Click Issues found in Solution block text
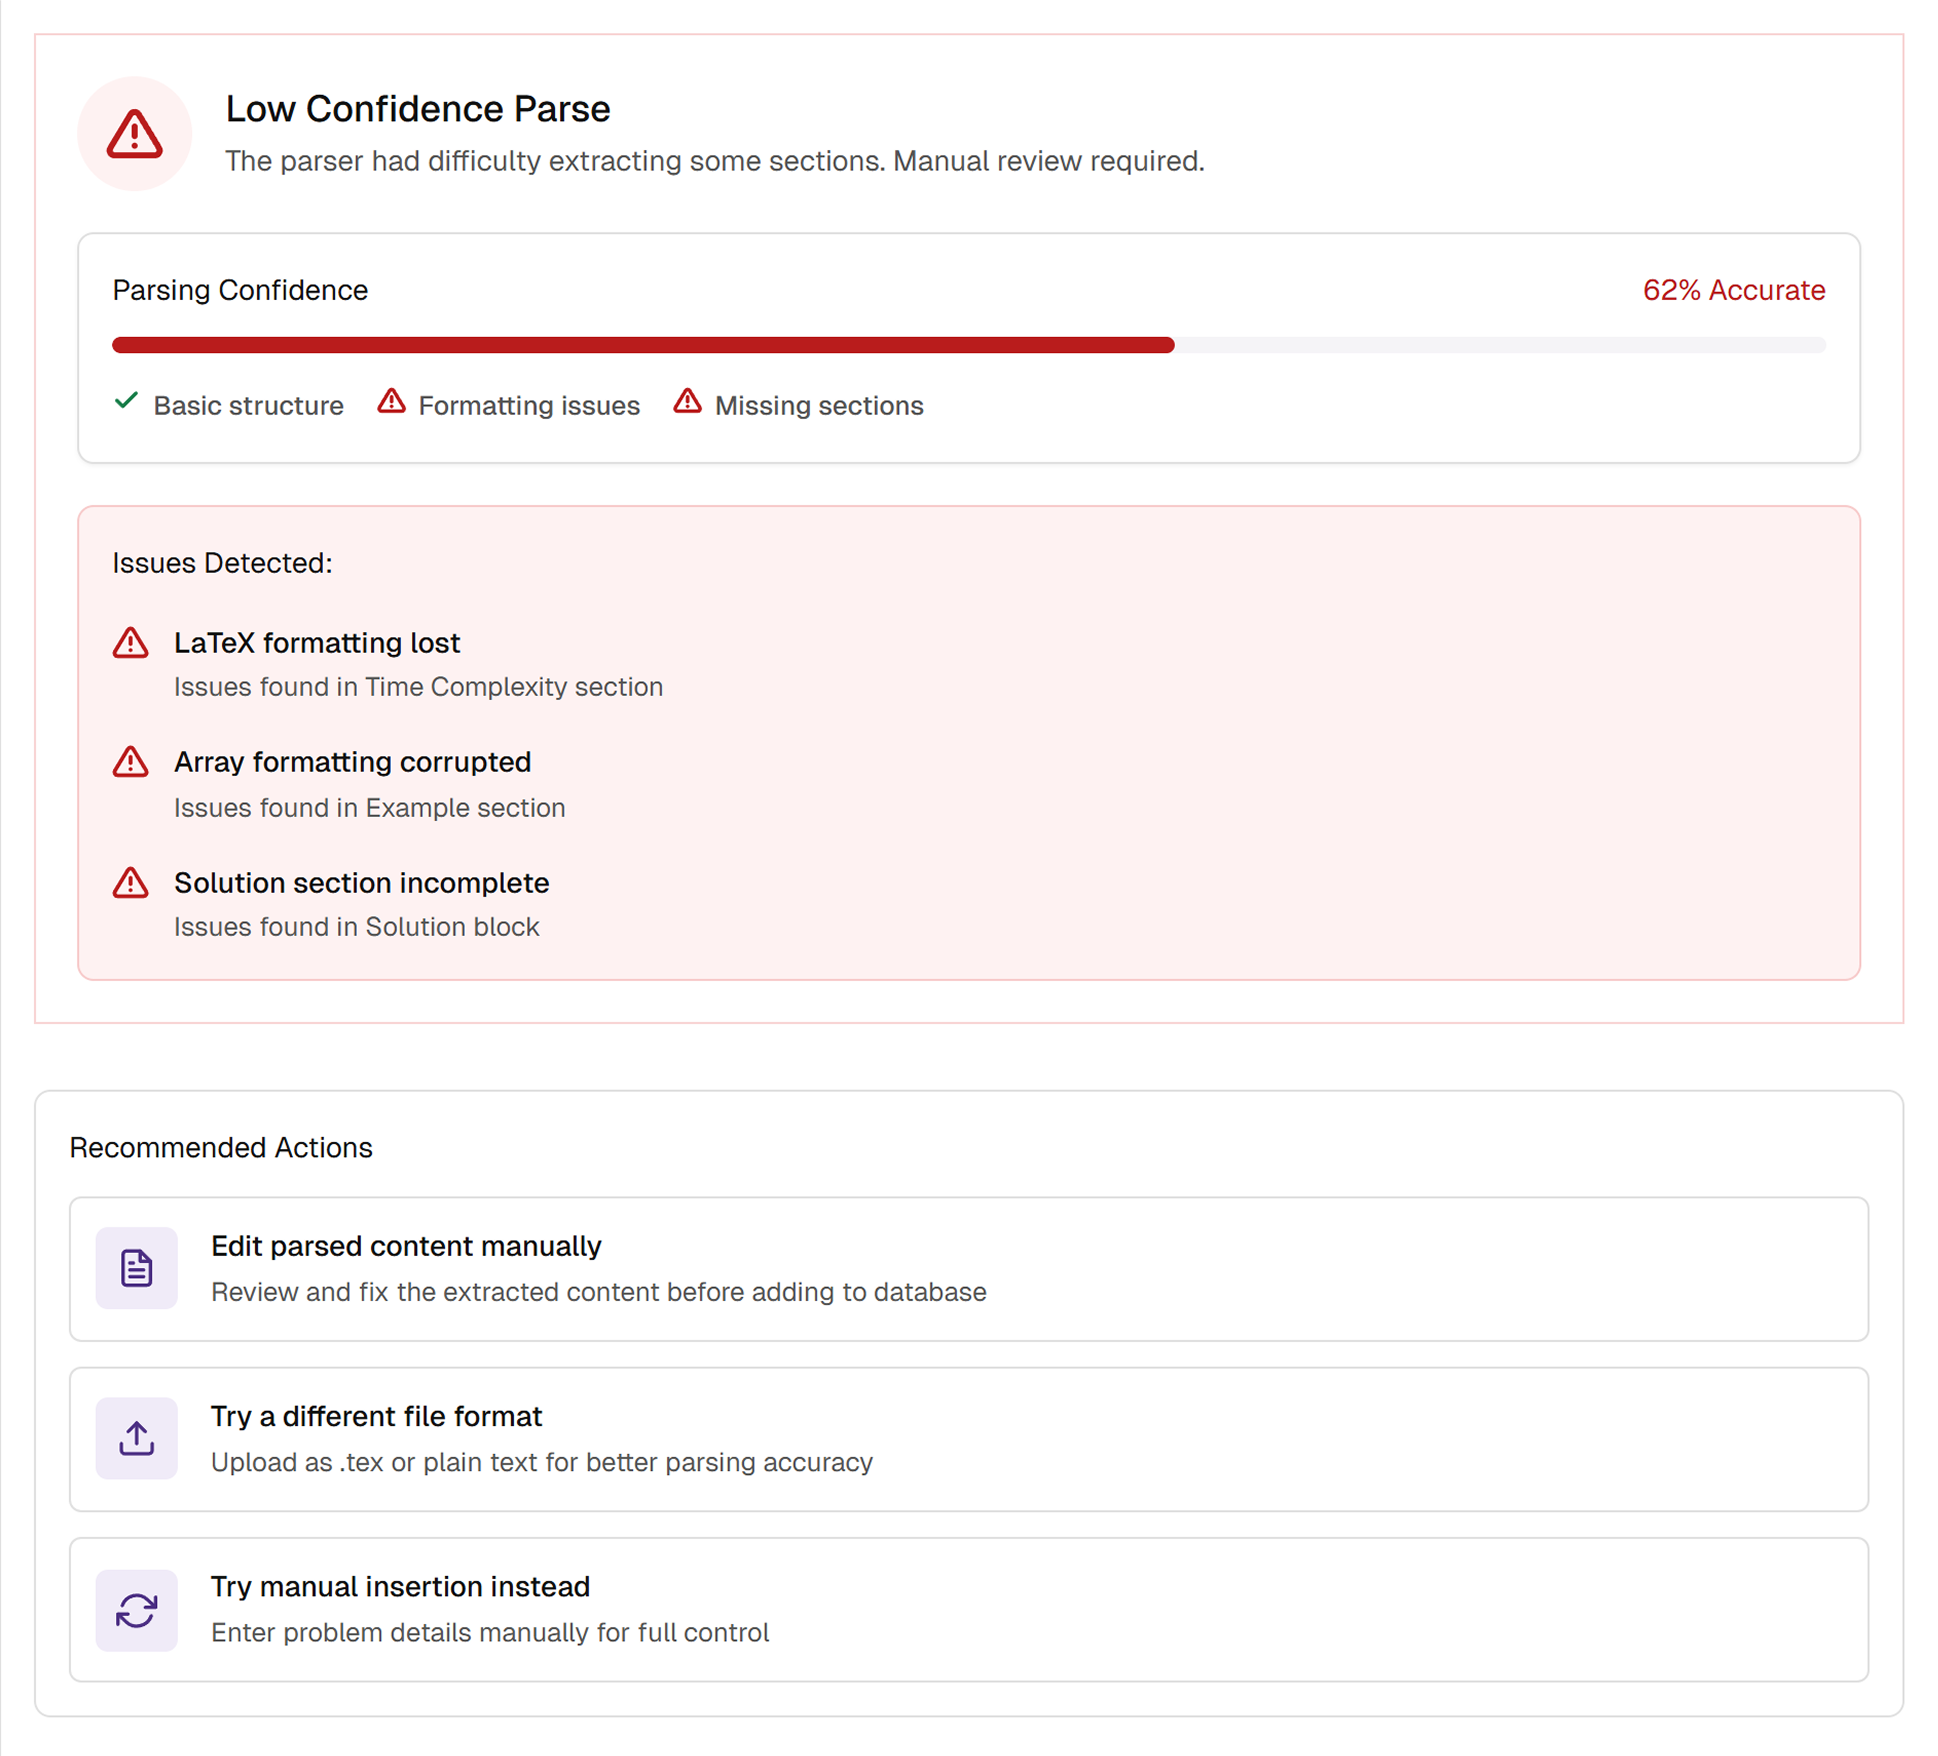 pos(356,927)
